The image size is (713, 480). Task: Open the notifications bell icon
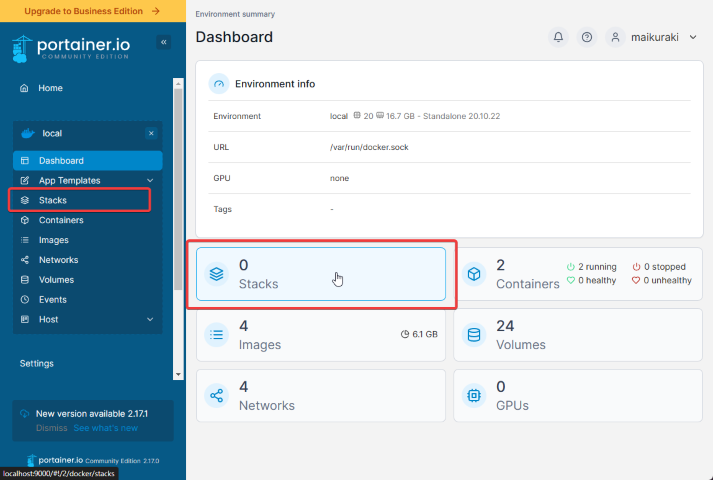[x=558, y=37]
